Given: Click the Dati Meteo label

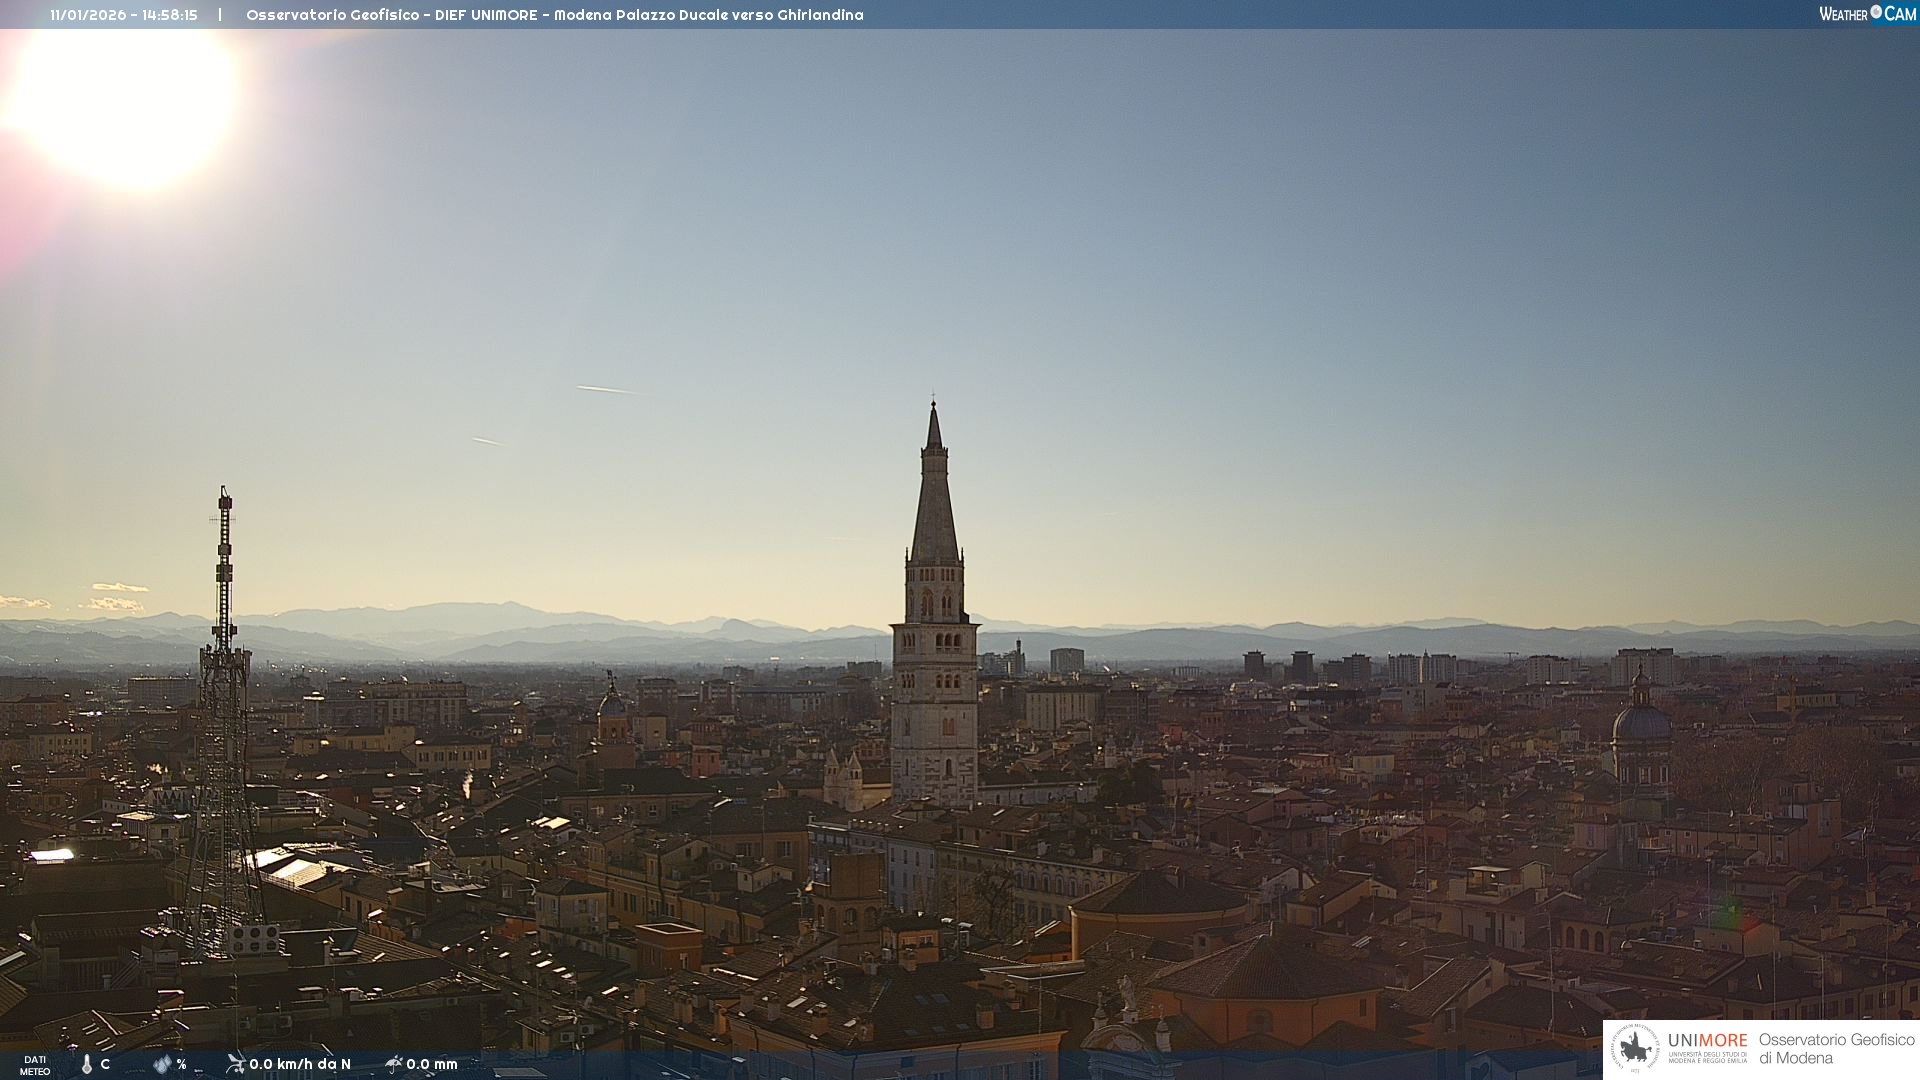Looking at the screenshot, I should tap(35, 1065).
